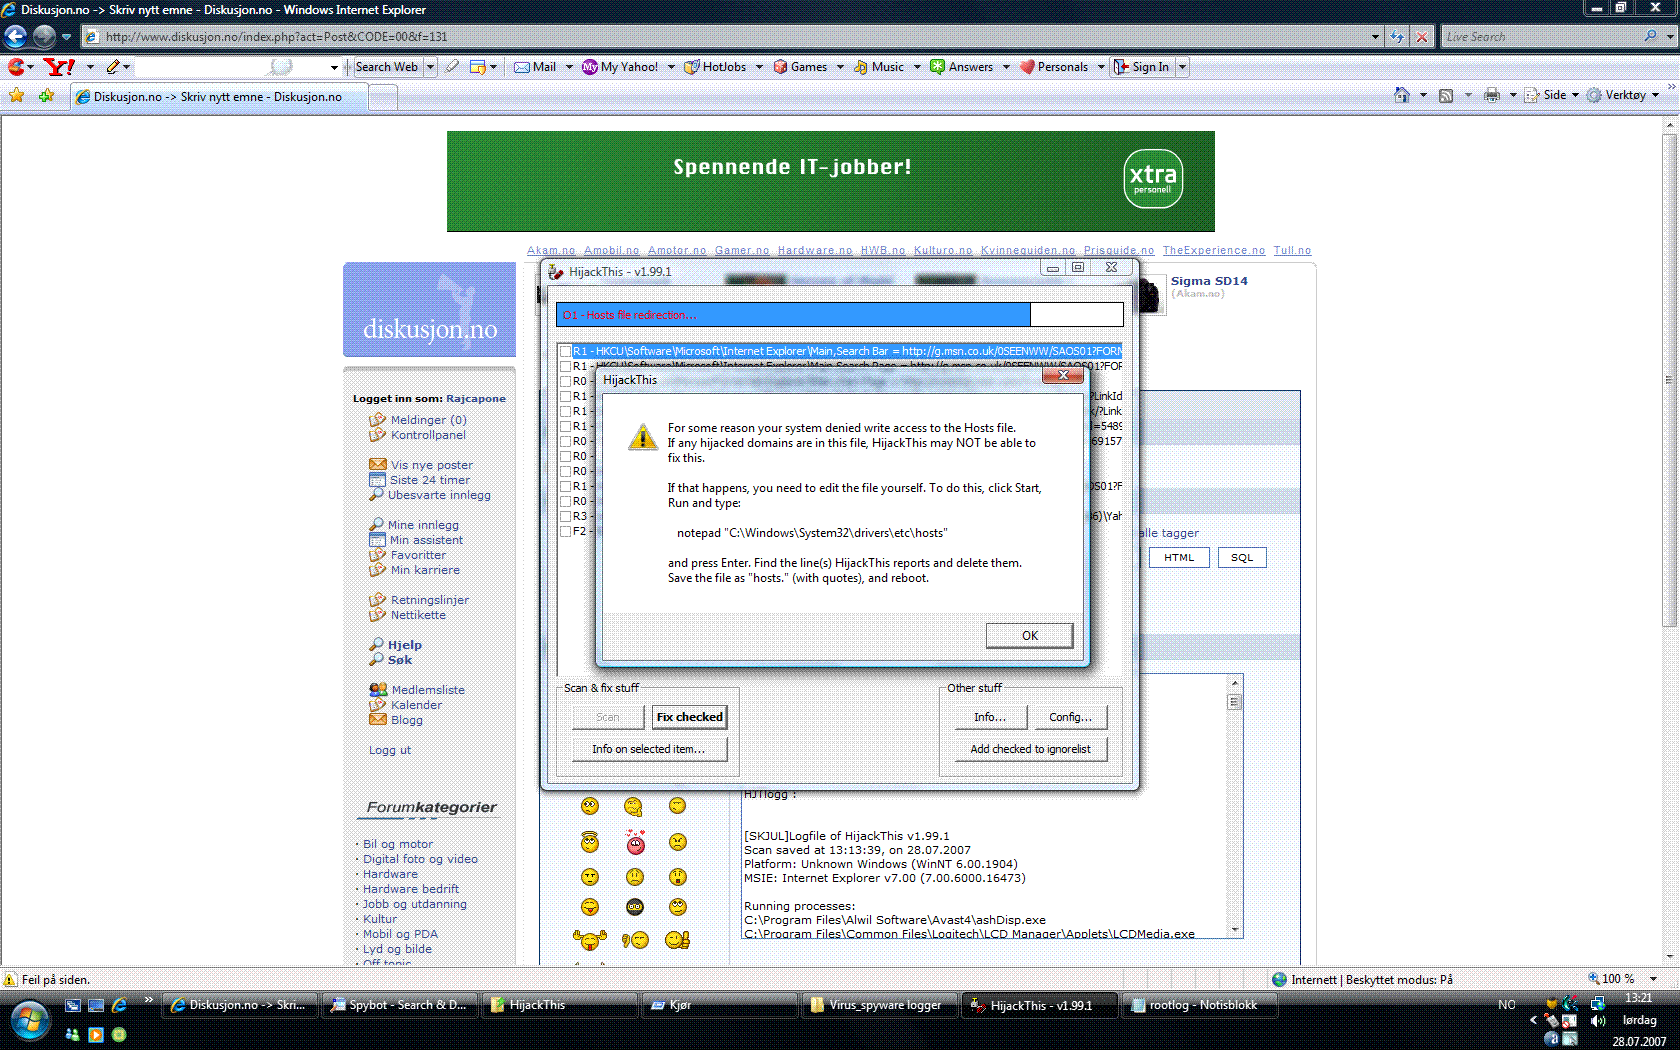Click the HotJobs toolbar icon
This screenshot has height=1050, width=1680.
click(x=691, y=67)
